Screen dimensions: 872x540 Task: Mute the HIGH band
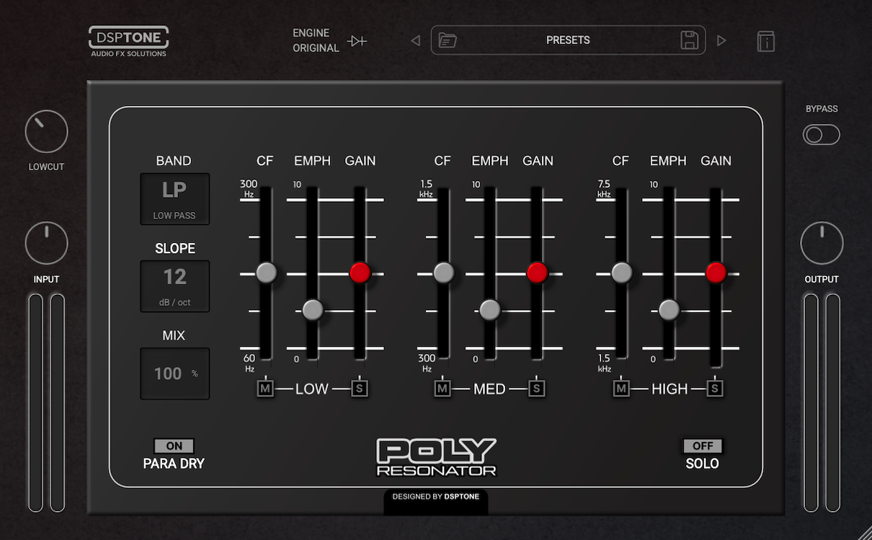pyautogui.click(x=621, y=388)
